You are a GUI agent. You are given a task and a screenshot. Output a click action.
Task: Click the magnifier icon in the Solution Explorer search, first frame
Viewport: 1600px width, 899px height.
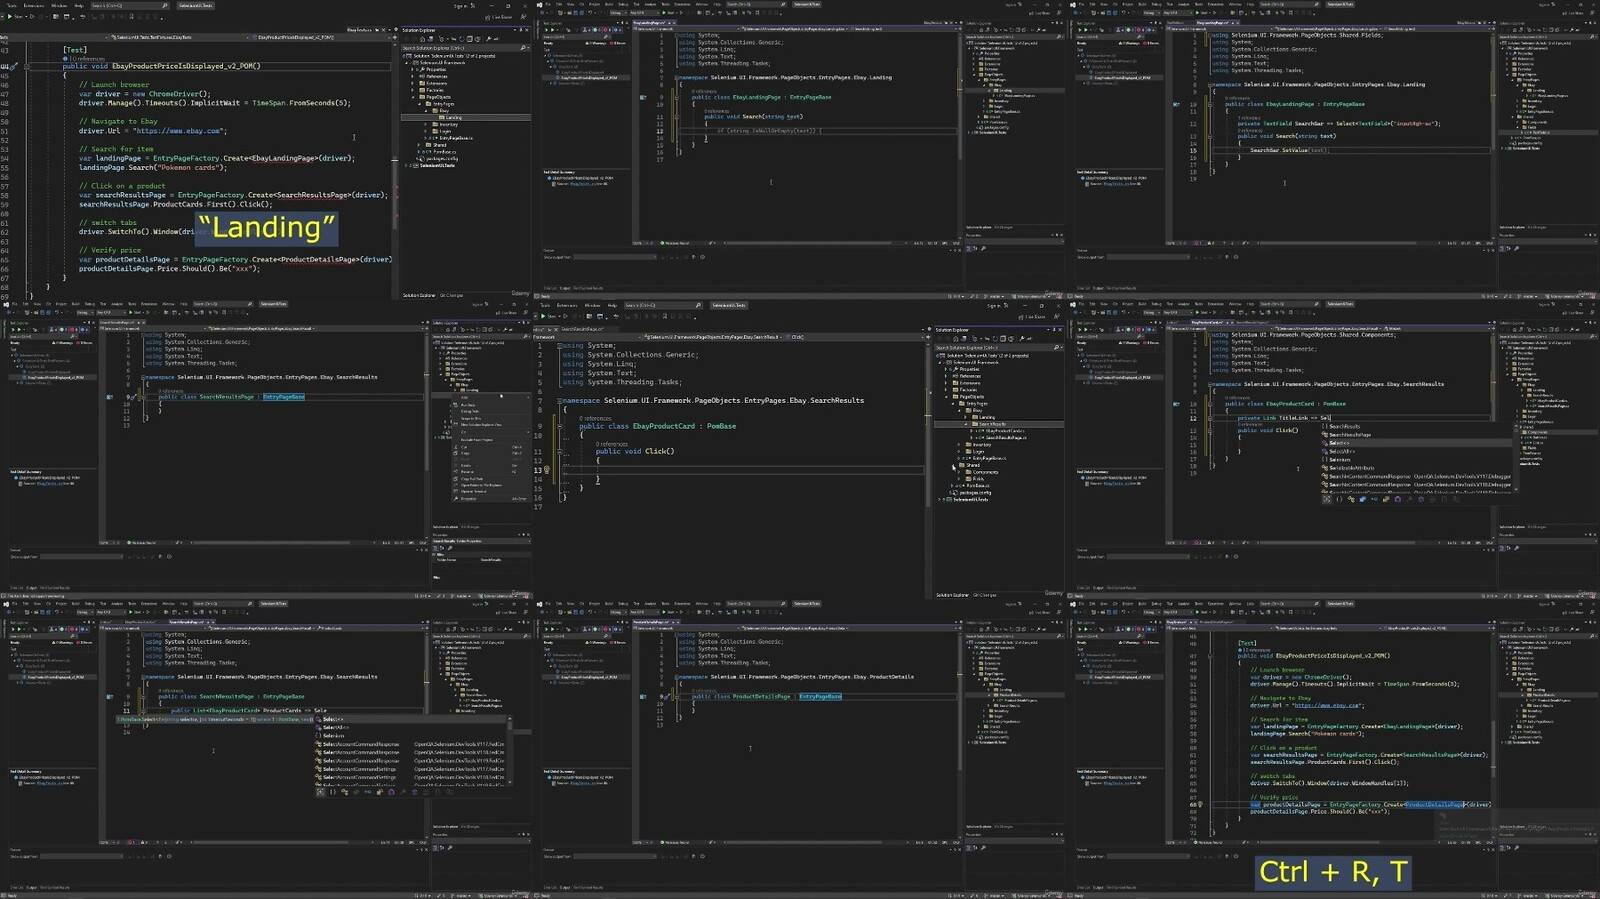tap(523, 48)
